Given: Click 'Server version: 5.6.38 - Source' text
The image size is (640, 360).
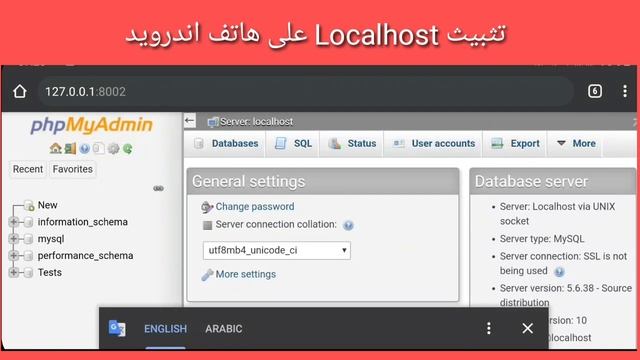Looking at the screenshot, I should [x=566, y=288].
